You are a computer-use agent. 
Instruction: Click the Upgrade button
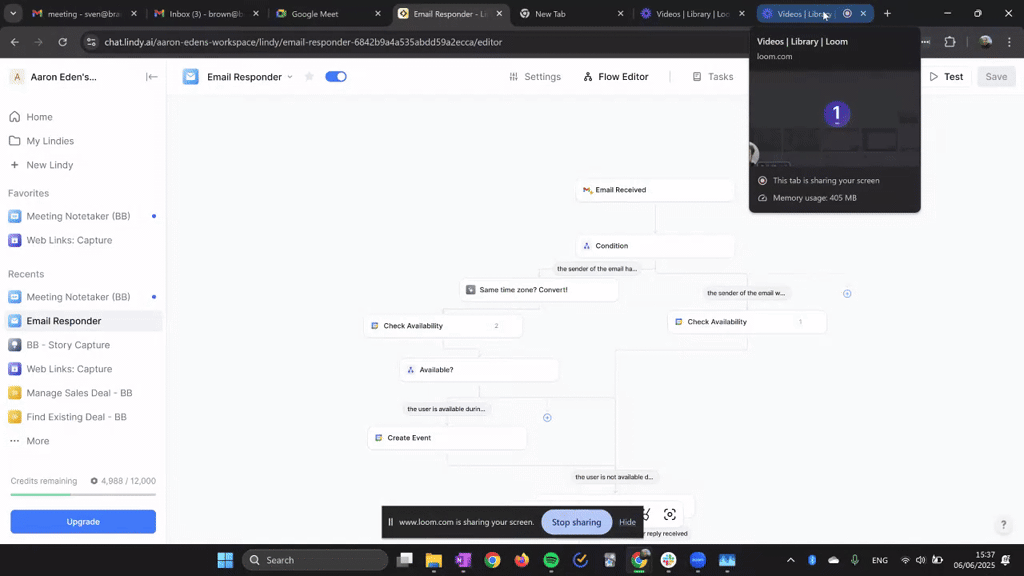83,522
